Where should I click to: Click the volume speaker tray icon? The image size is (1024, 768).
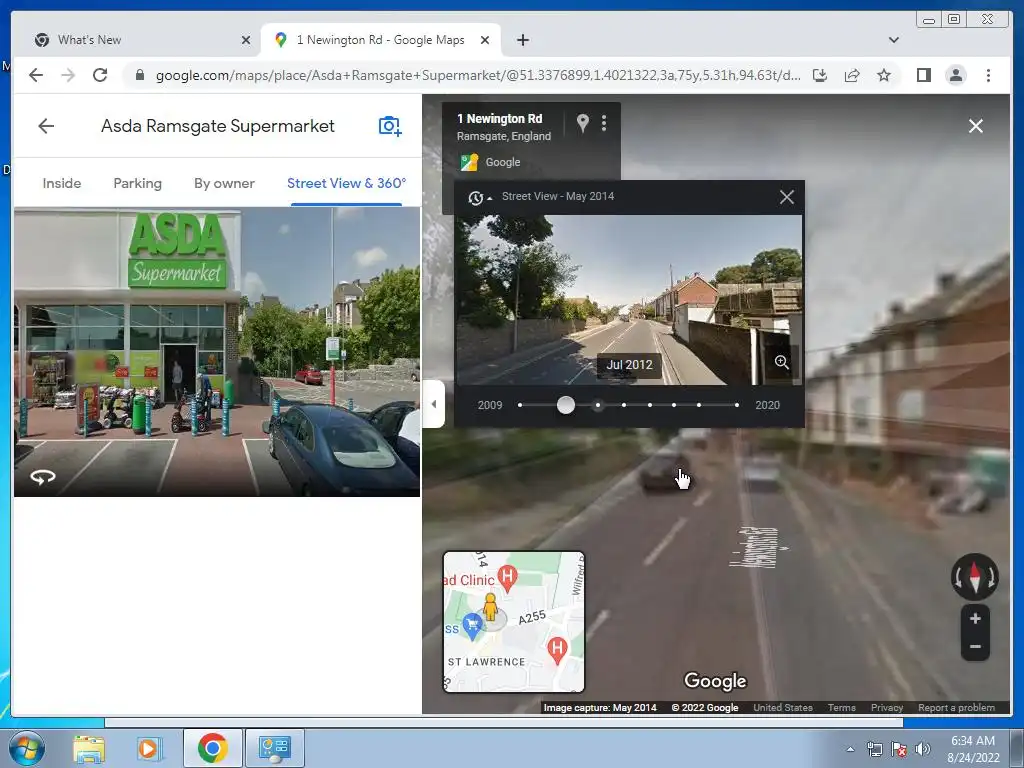922,749
